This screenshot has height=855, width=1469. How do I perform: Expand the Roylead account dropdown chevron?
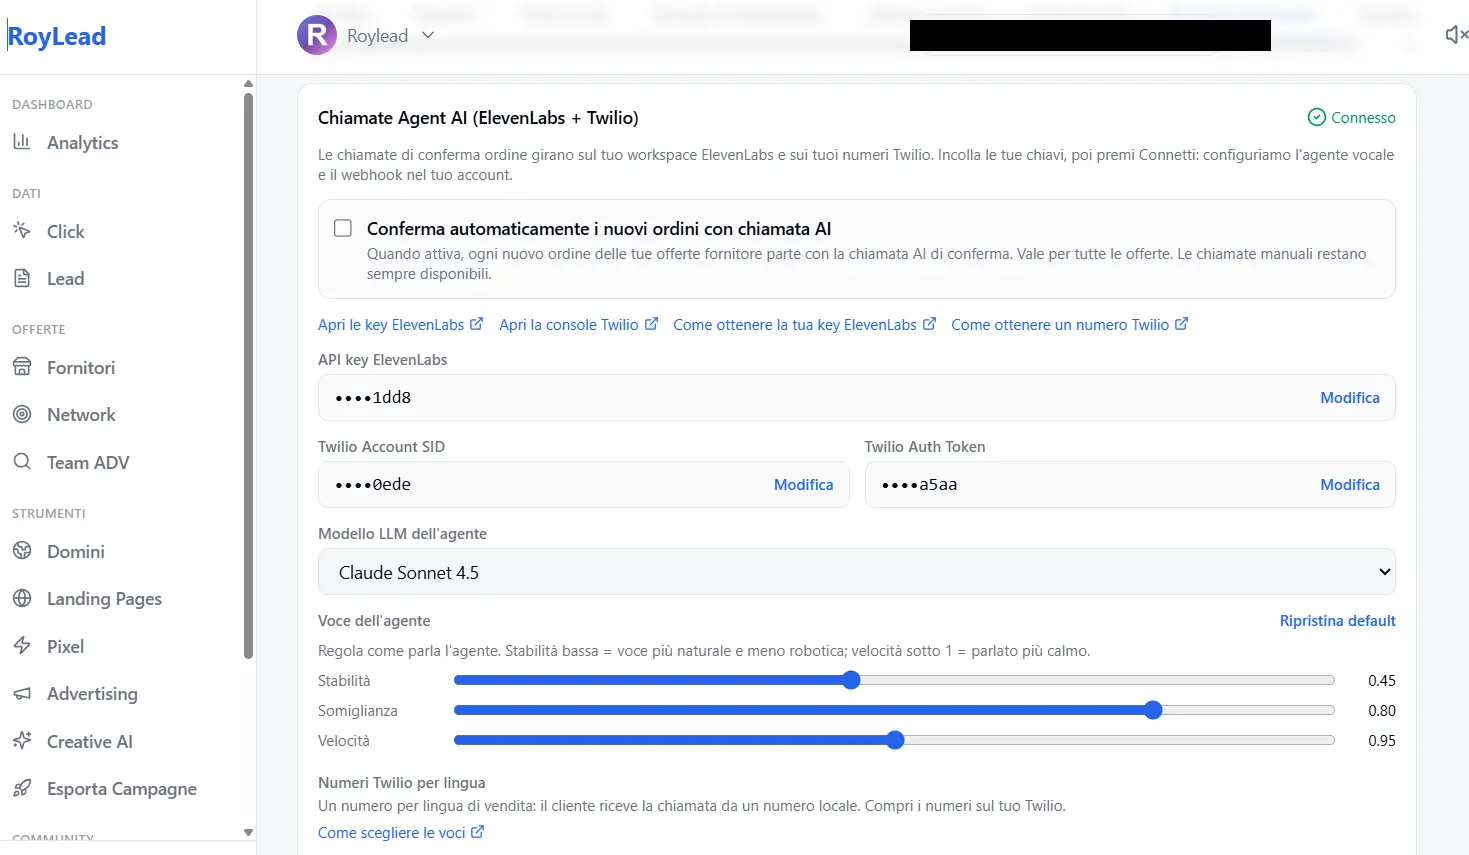428,35
